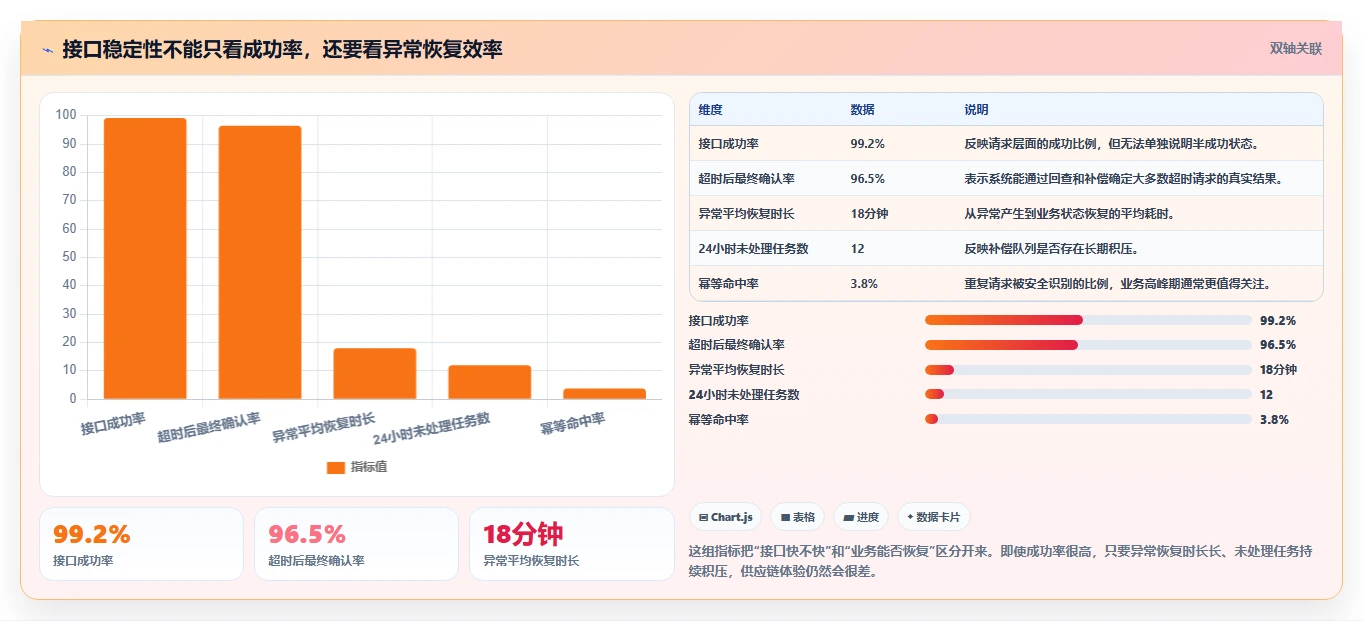This screenshot has width=1363, height=621.
Task: Click the lightning icon beside the title
Action: (47, 49)
